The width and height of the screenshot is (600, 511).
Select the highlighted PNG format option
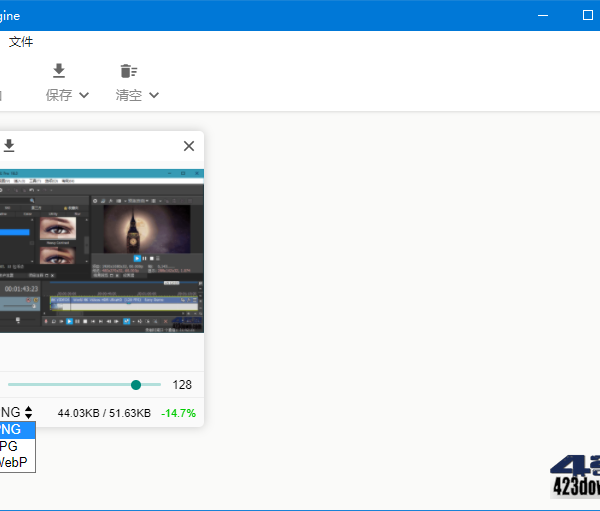click(x=14, y=429)
